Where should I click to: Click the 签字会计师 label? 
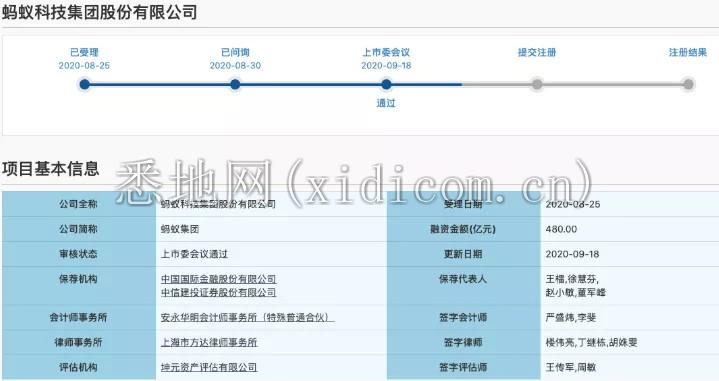tap(463, 317)
